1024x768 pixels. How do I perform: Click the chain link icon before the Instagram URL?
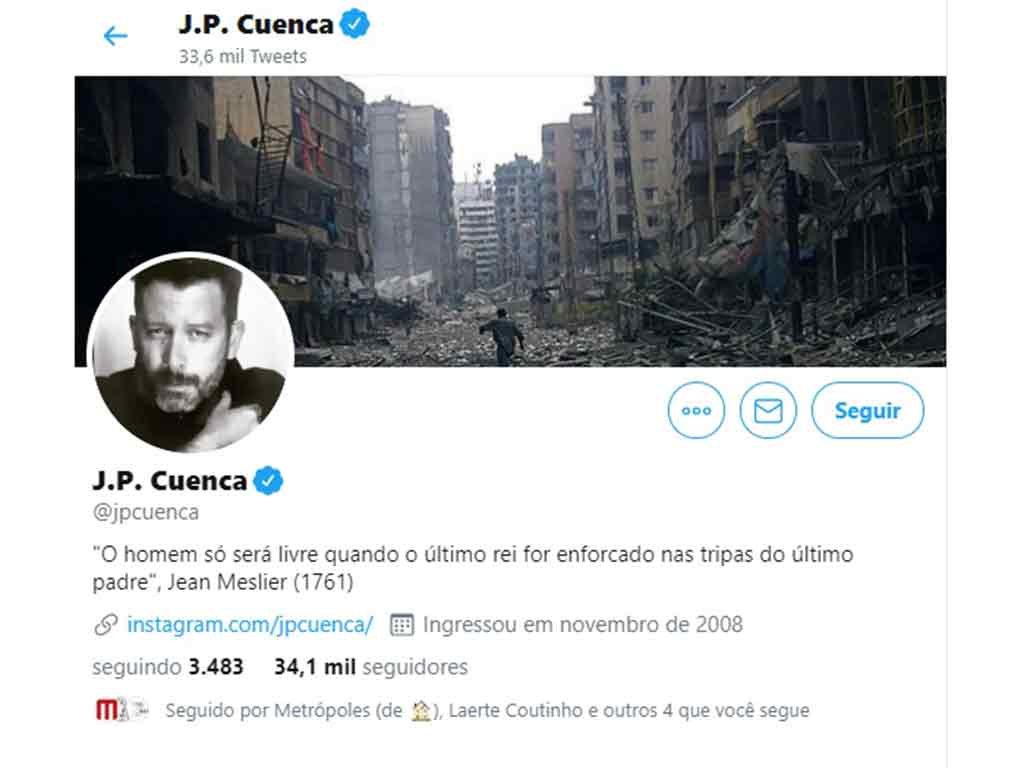tap(105, 625)
